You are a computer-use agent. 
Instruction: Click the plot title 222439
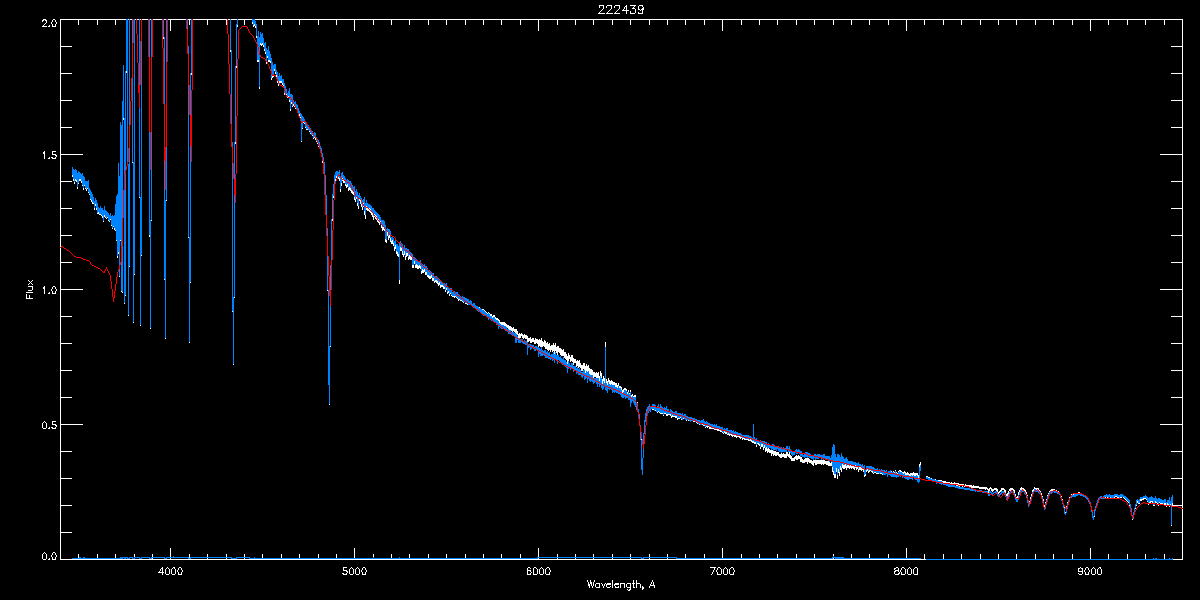621,9
